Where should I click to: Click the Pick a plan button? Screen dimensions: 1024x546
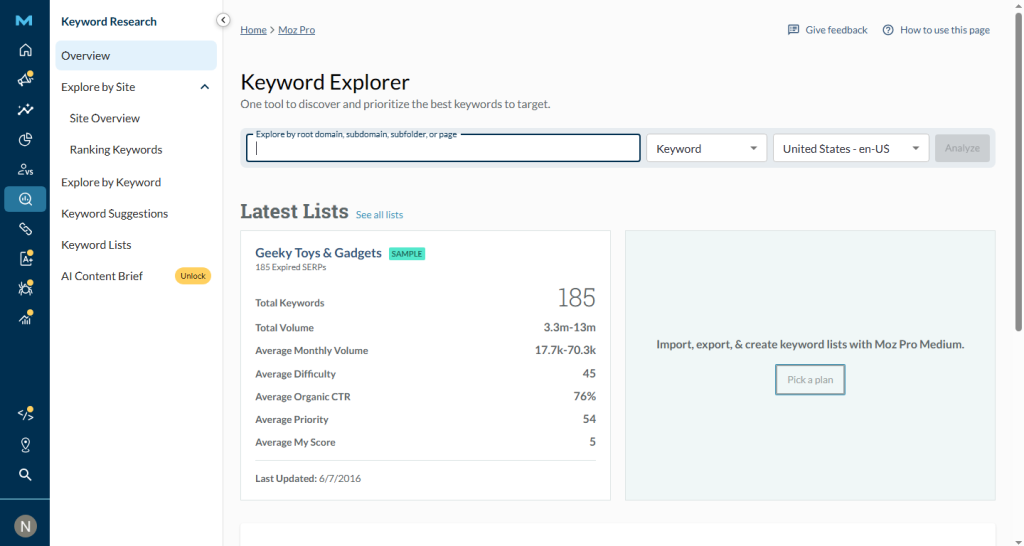[810, 379]
